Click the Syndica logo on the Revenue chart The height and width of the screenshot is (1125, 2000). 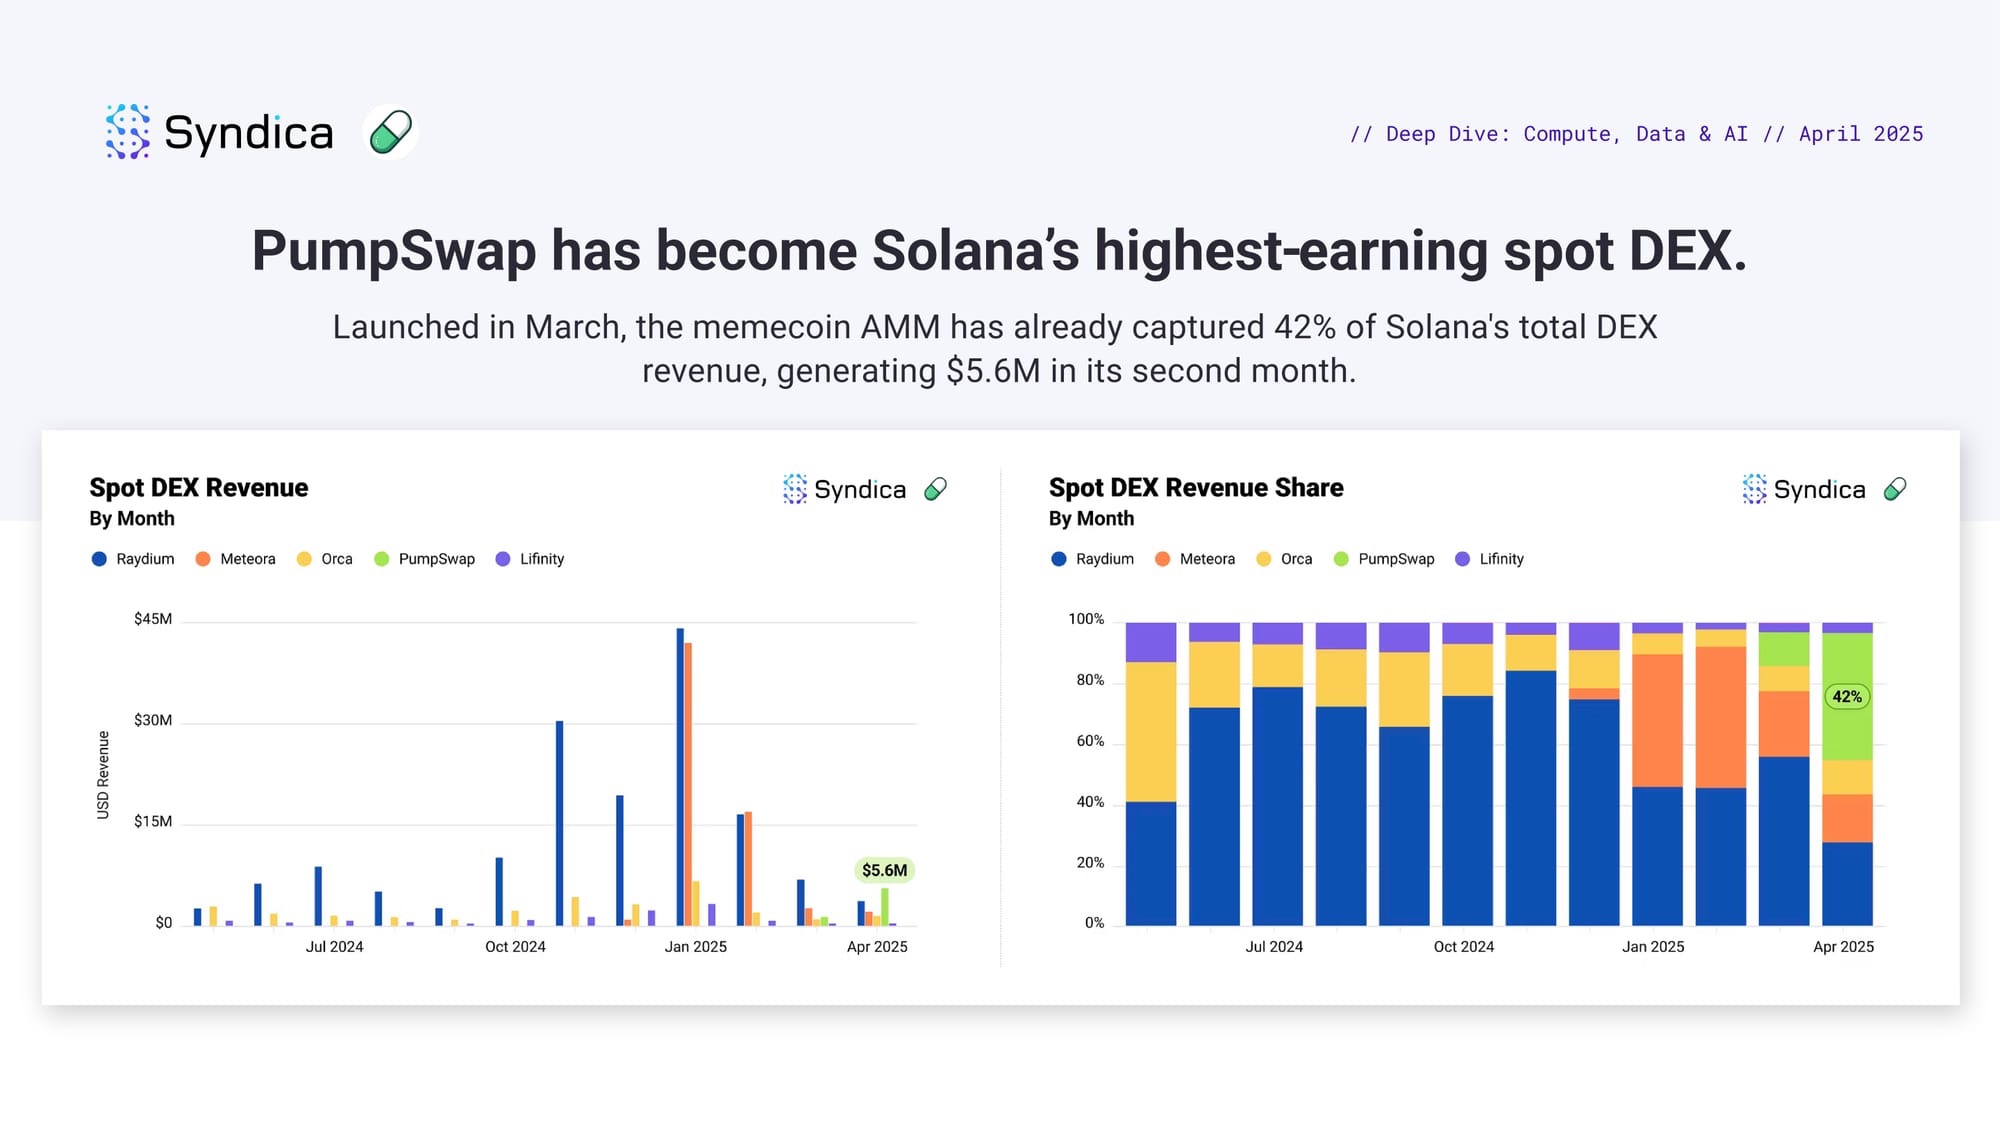tap(845, 489)
